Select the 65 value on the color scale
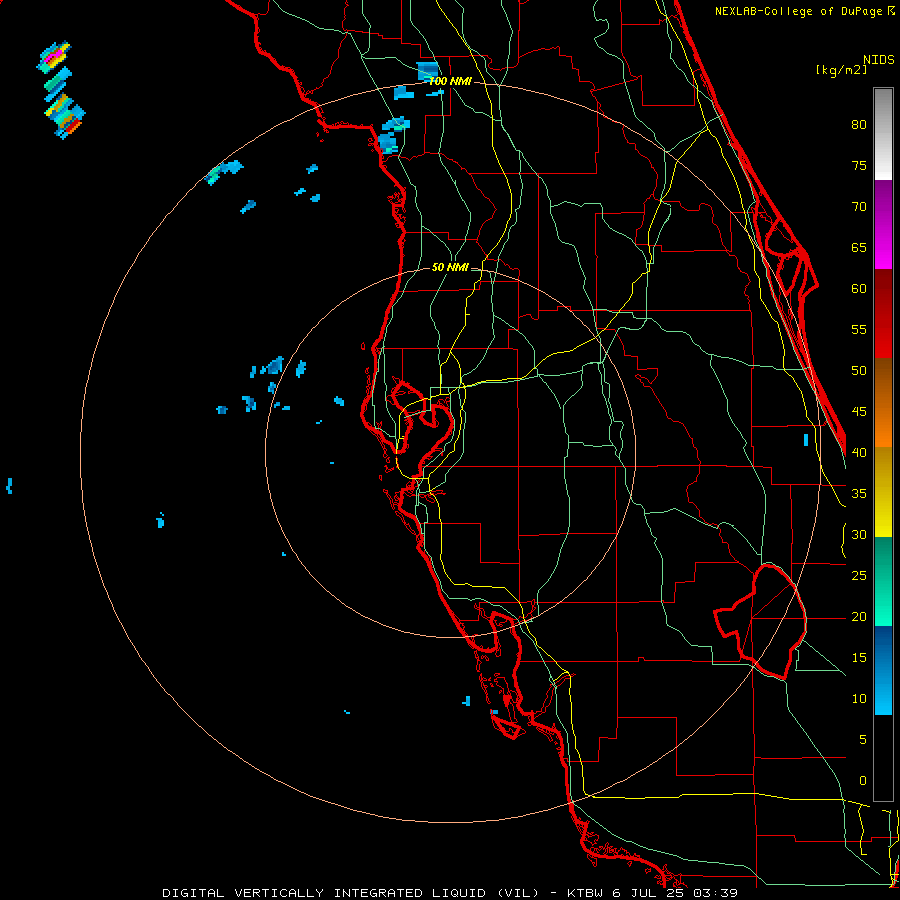 coord(859,247)
